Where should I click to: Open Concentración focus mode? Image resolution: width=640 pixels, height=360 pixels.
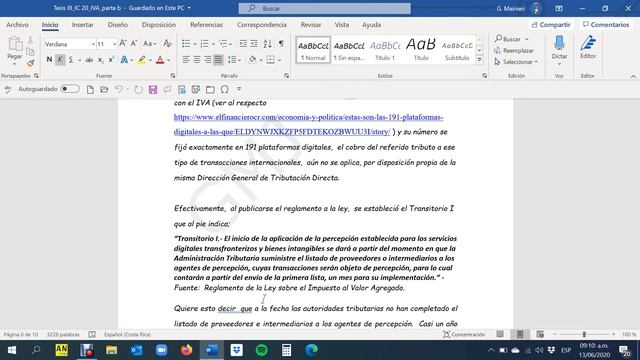(x=464, y=334)
